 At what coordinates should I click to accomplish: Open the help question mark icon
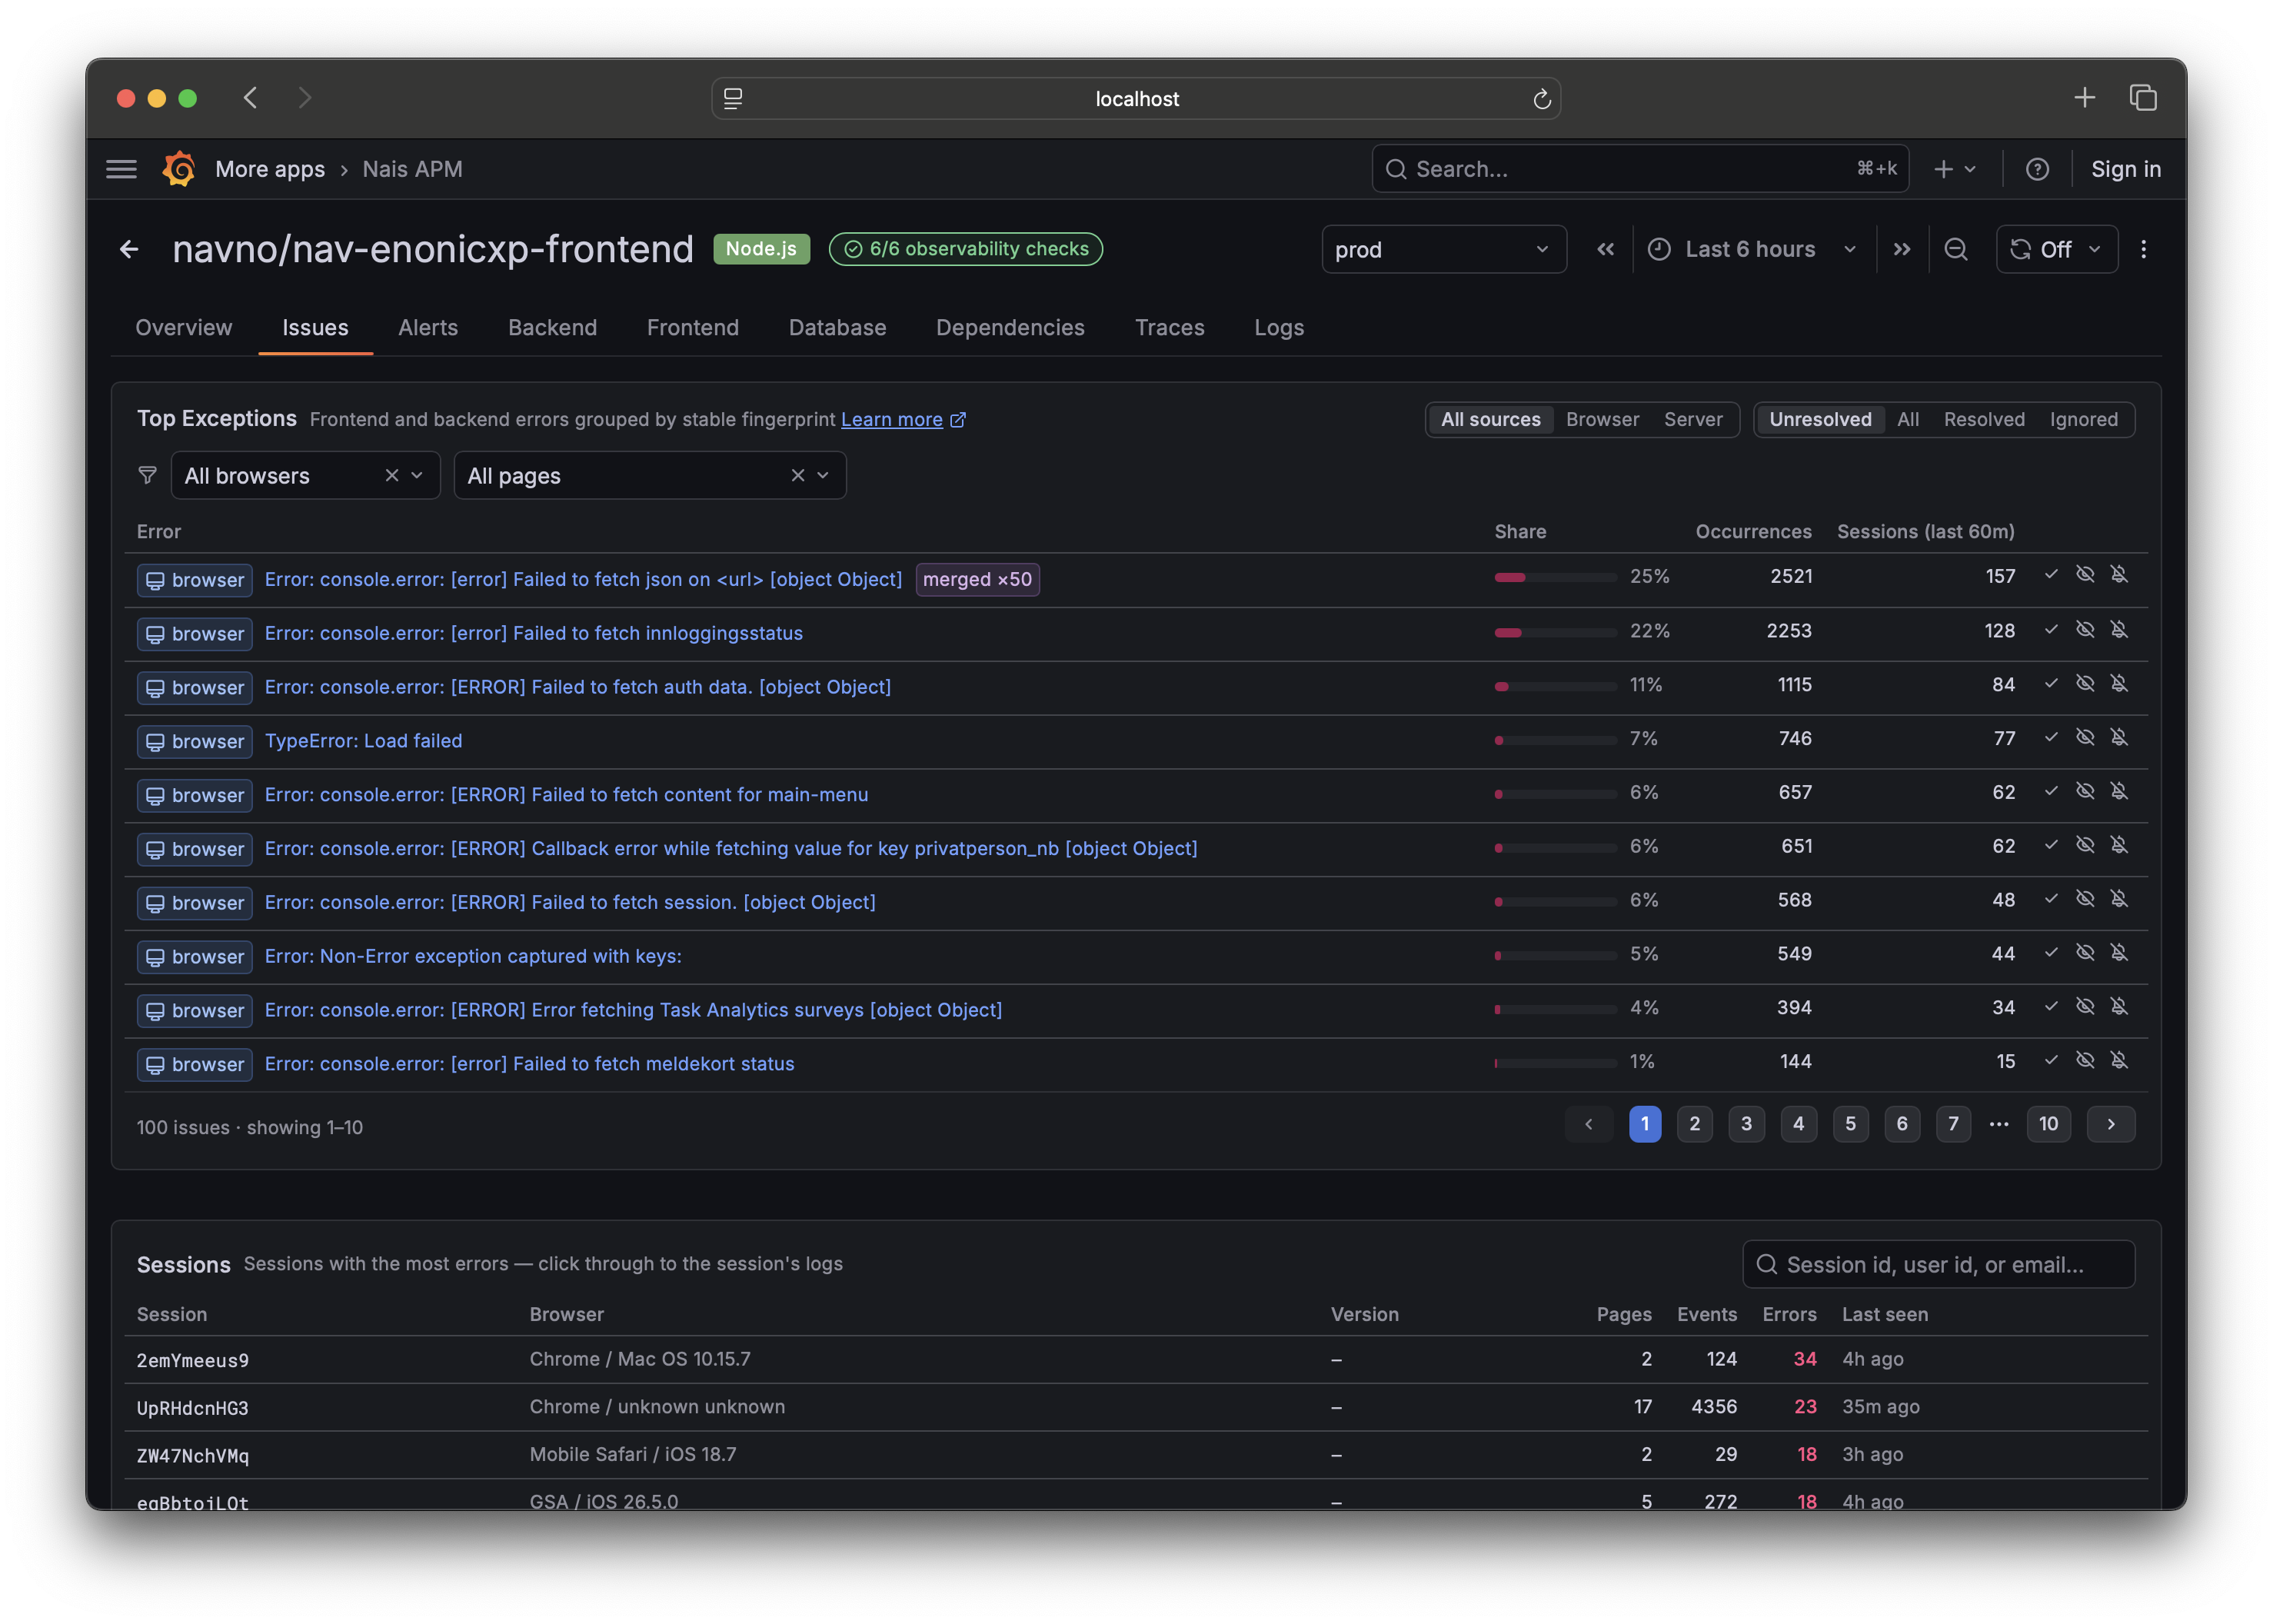(x=2036, y=169)
